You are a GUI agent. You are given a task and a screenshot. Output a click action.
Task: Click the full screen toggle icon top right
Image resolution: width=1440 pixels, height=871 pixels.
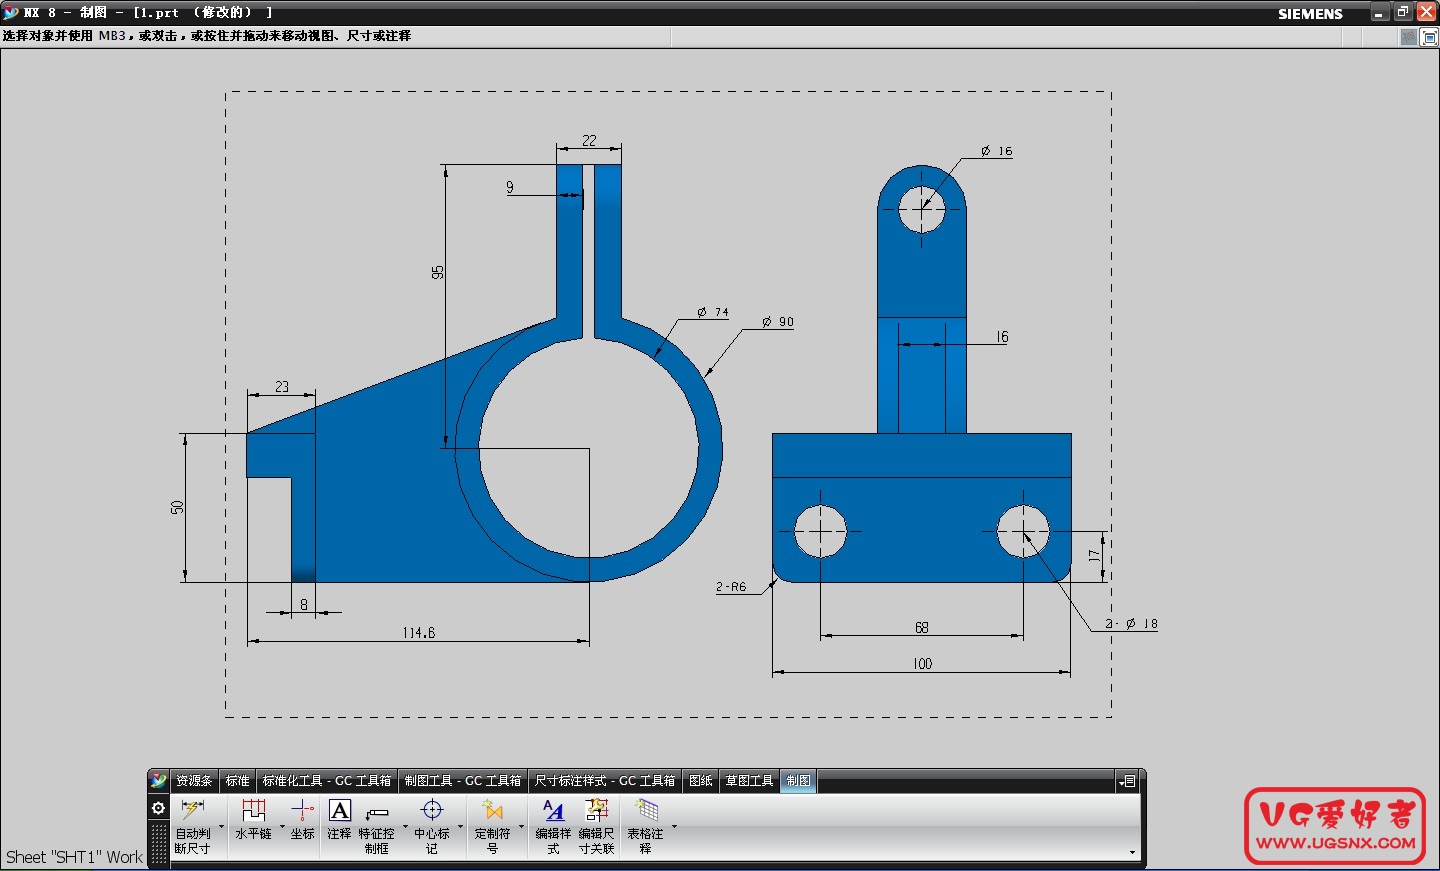click(1430, 37)
